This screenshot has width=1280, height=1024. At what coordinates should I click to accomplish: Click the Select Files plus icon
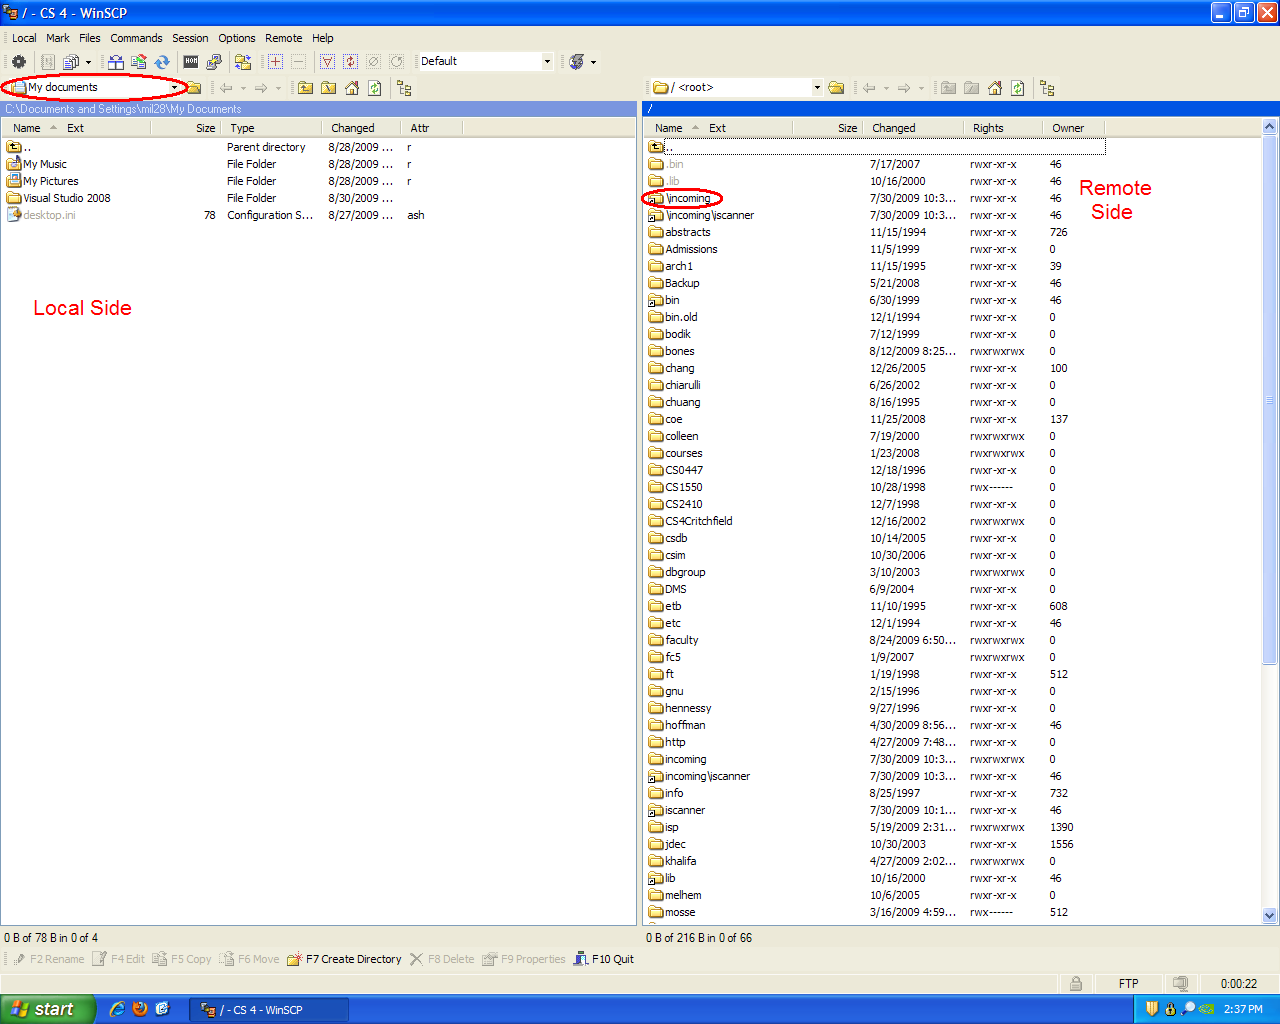(x=275, y=62)
